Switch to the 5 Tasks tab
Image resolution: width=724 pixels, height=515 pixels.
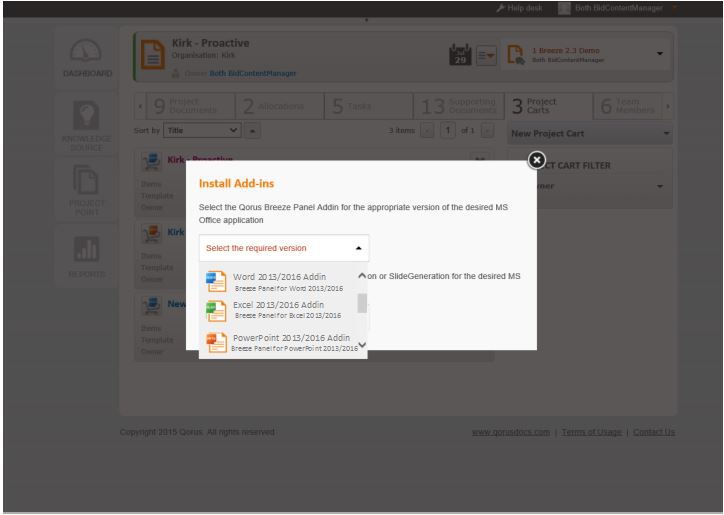[369, 106]
